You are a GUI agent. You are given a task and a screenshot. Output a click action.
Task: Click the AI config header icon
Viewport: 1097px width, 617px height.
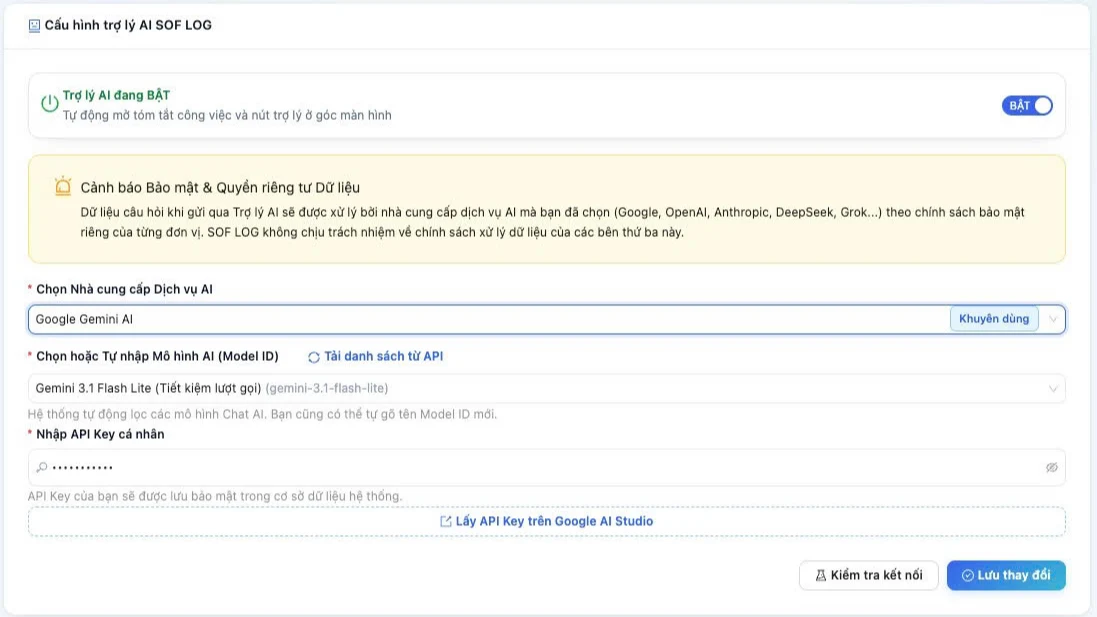34,26
